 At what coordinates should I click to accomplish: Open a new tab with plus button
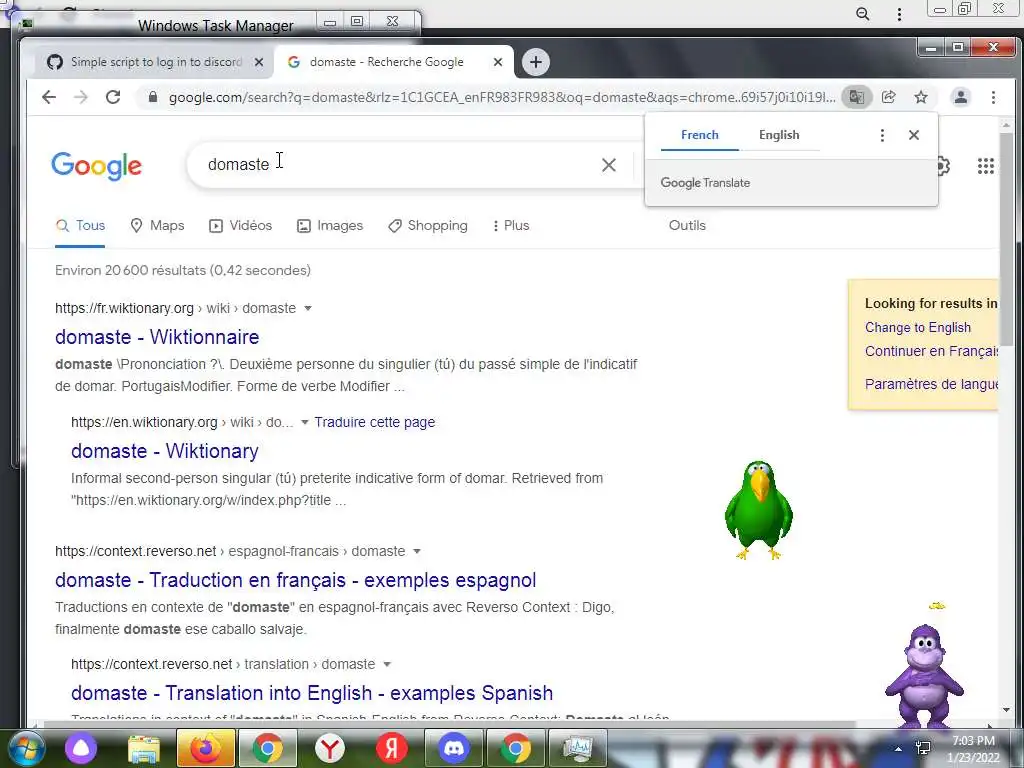[536, 62]
